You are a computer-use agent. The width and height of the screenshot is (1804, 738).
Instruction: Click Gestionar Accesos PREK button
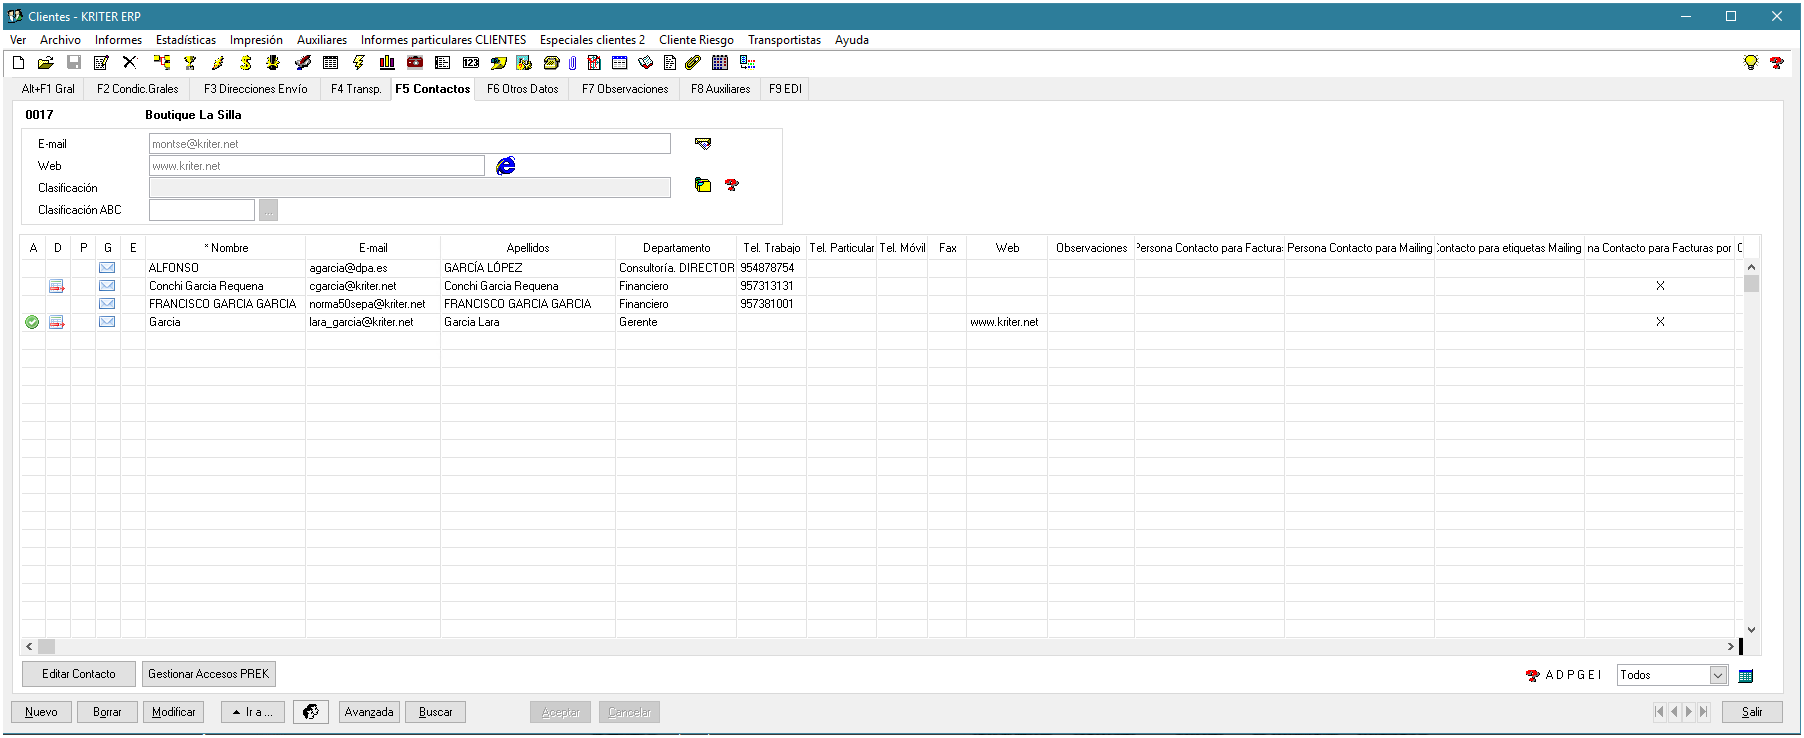point(208,674)
